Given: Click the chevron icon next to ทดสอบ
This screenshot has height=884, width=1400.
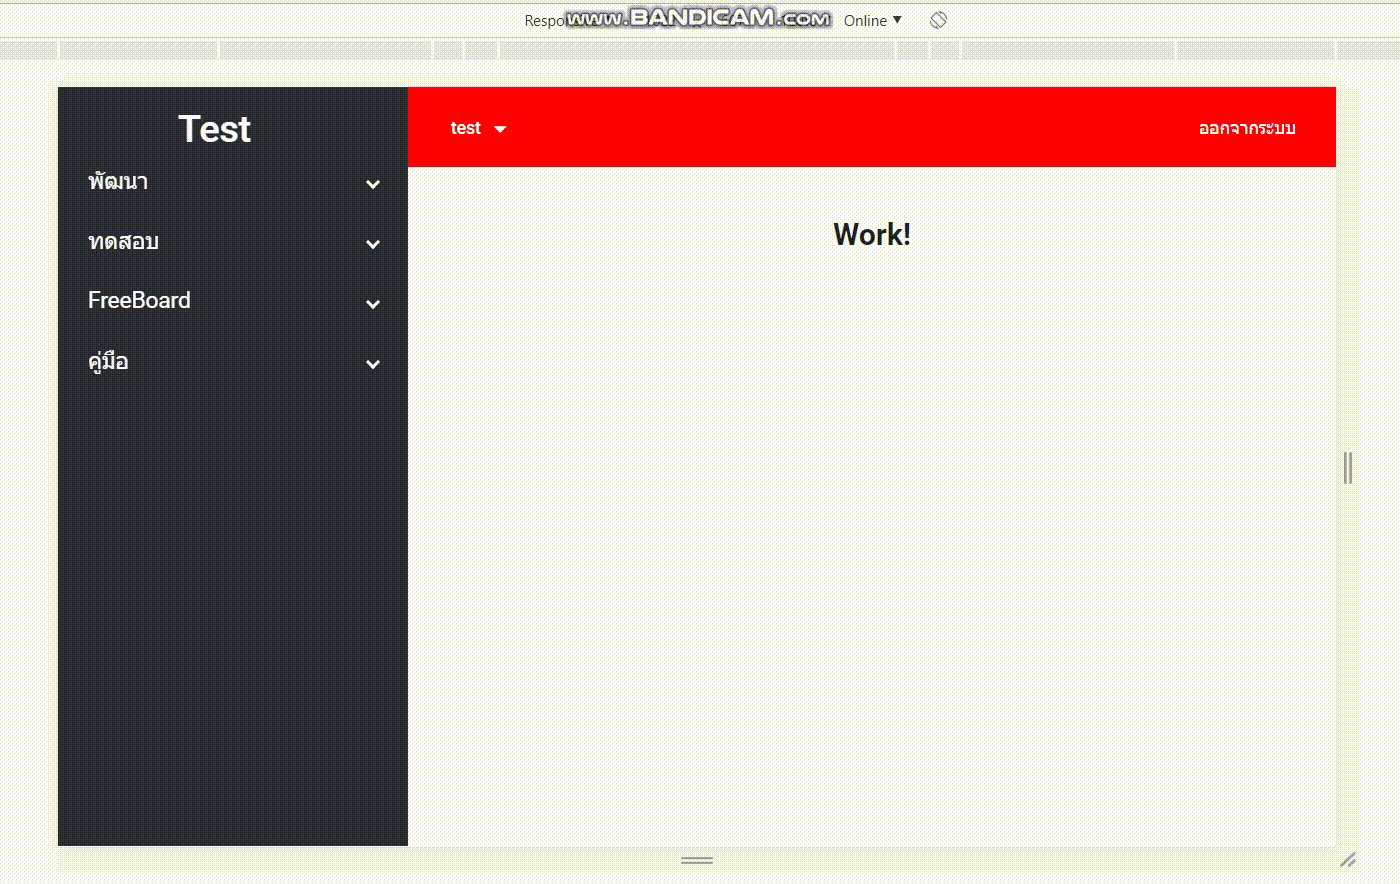Looking at the screenshot, I should coord(372,244).
